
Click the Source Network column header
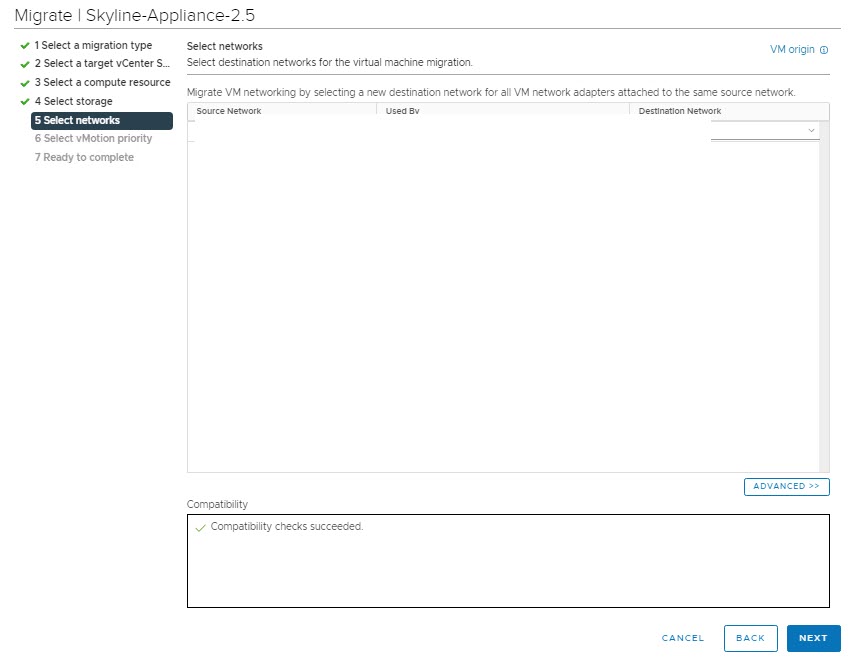(x=229, y=111)
